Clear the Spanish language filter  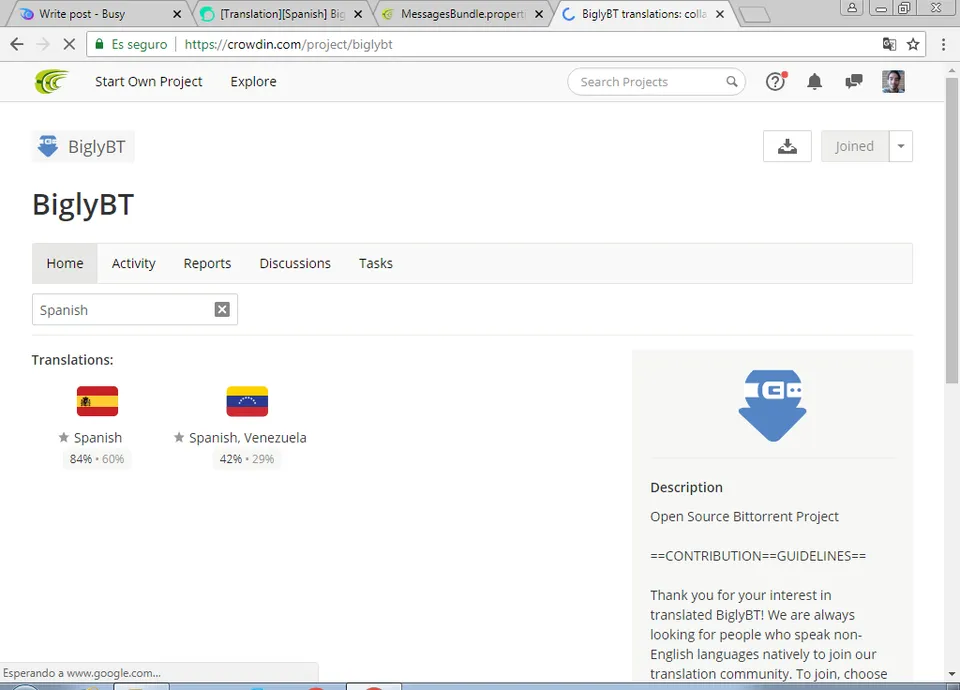pos(222,310)
